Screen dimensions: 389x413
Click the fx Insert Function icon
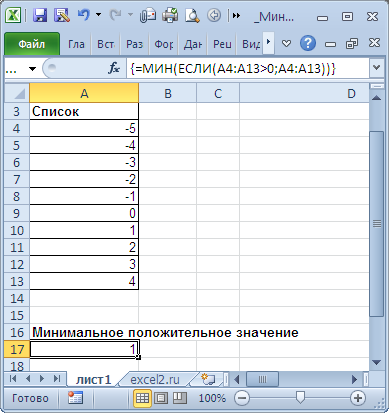(x=114, y=68)
